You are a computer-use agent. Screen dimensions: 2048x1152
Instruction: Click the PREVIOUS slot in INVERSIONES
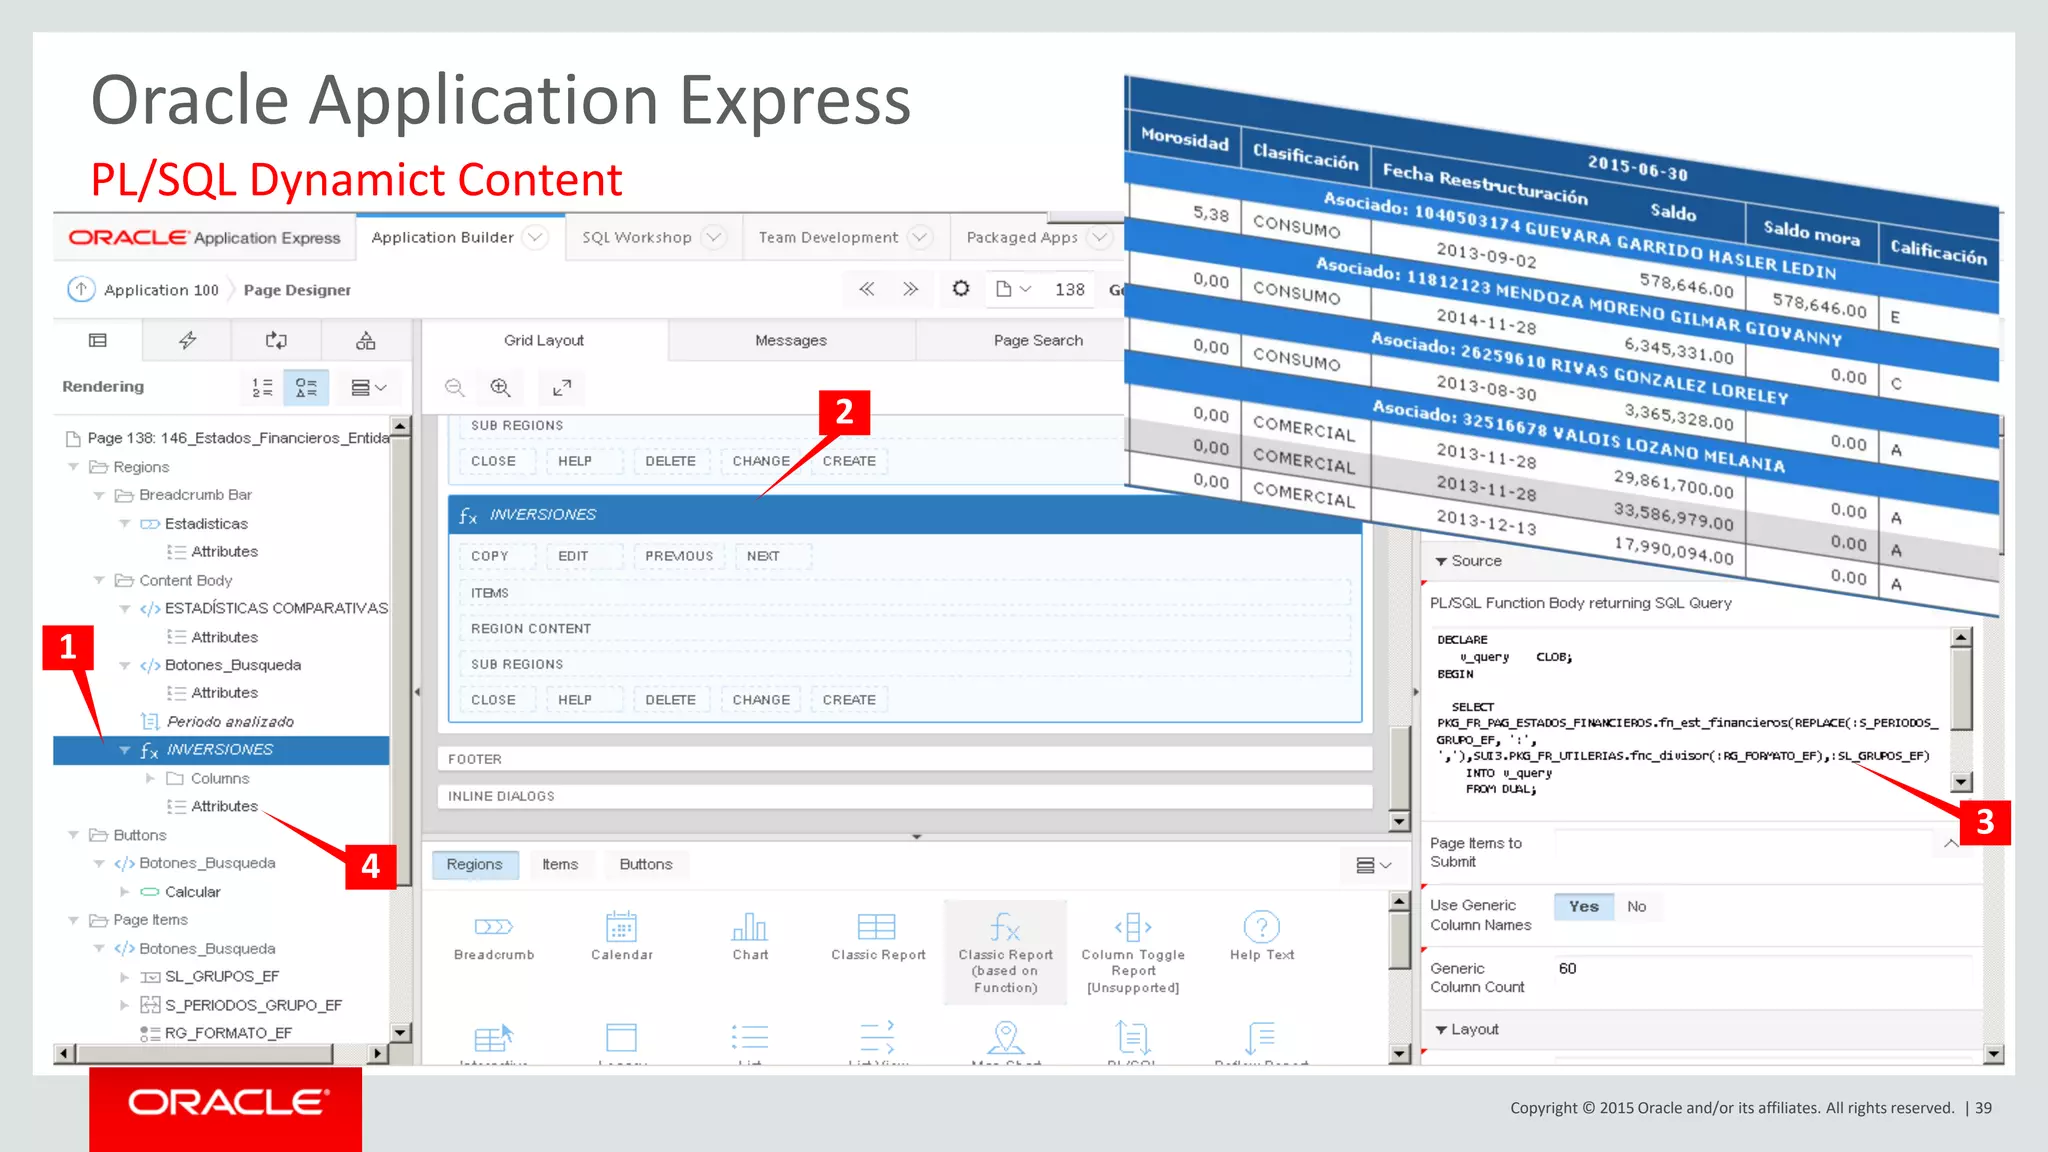(x=679, y=556)
